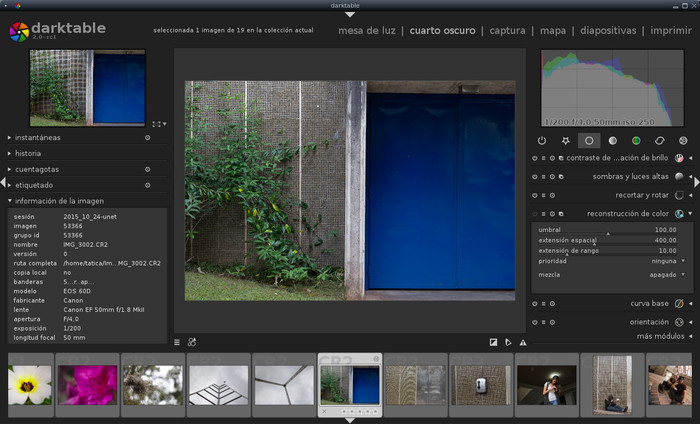Screen dimensions: 700x424
Task: Expand the instantáneas panel
Action: (37, 137)
